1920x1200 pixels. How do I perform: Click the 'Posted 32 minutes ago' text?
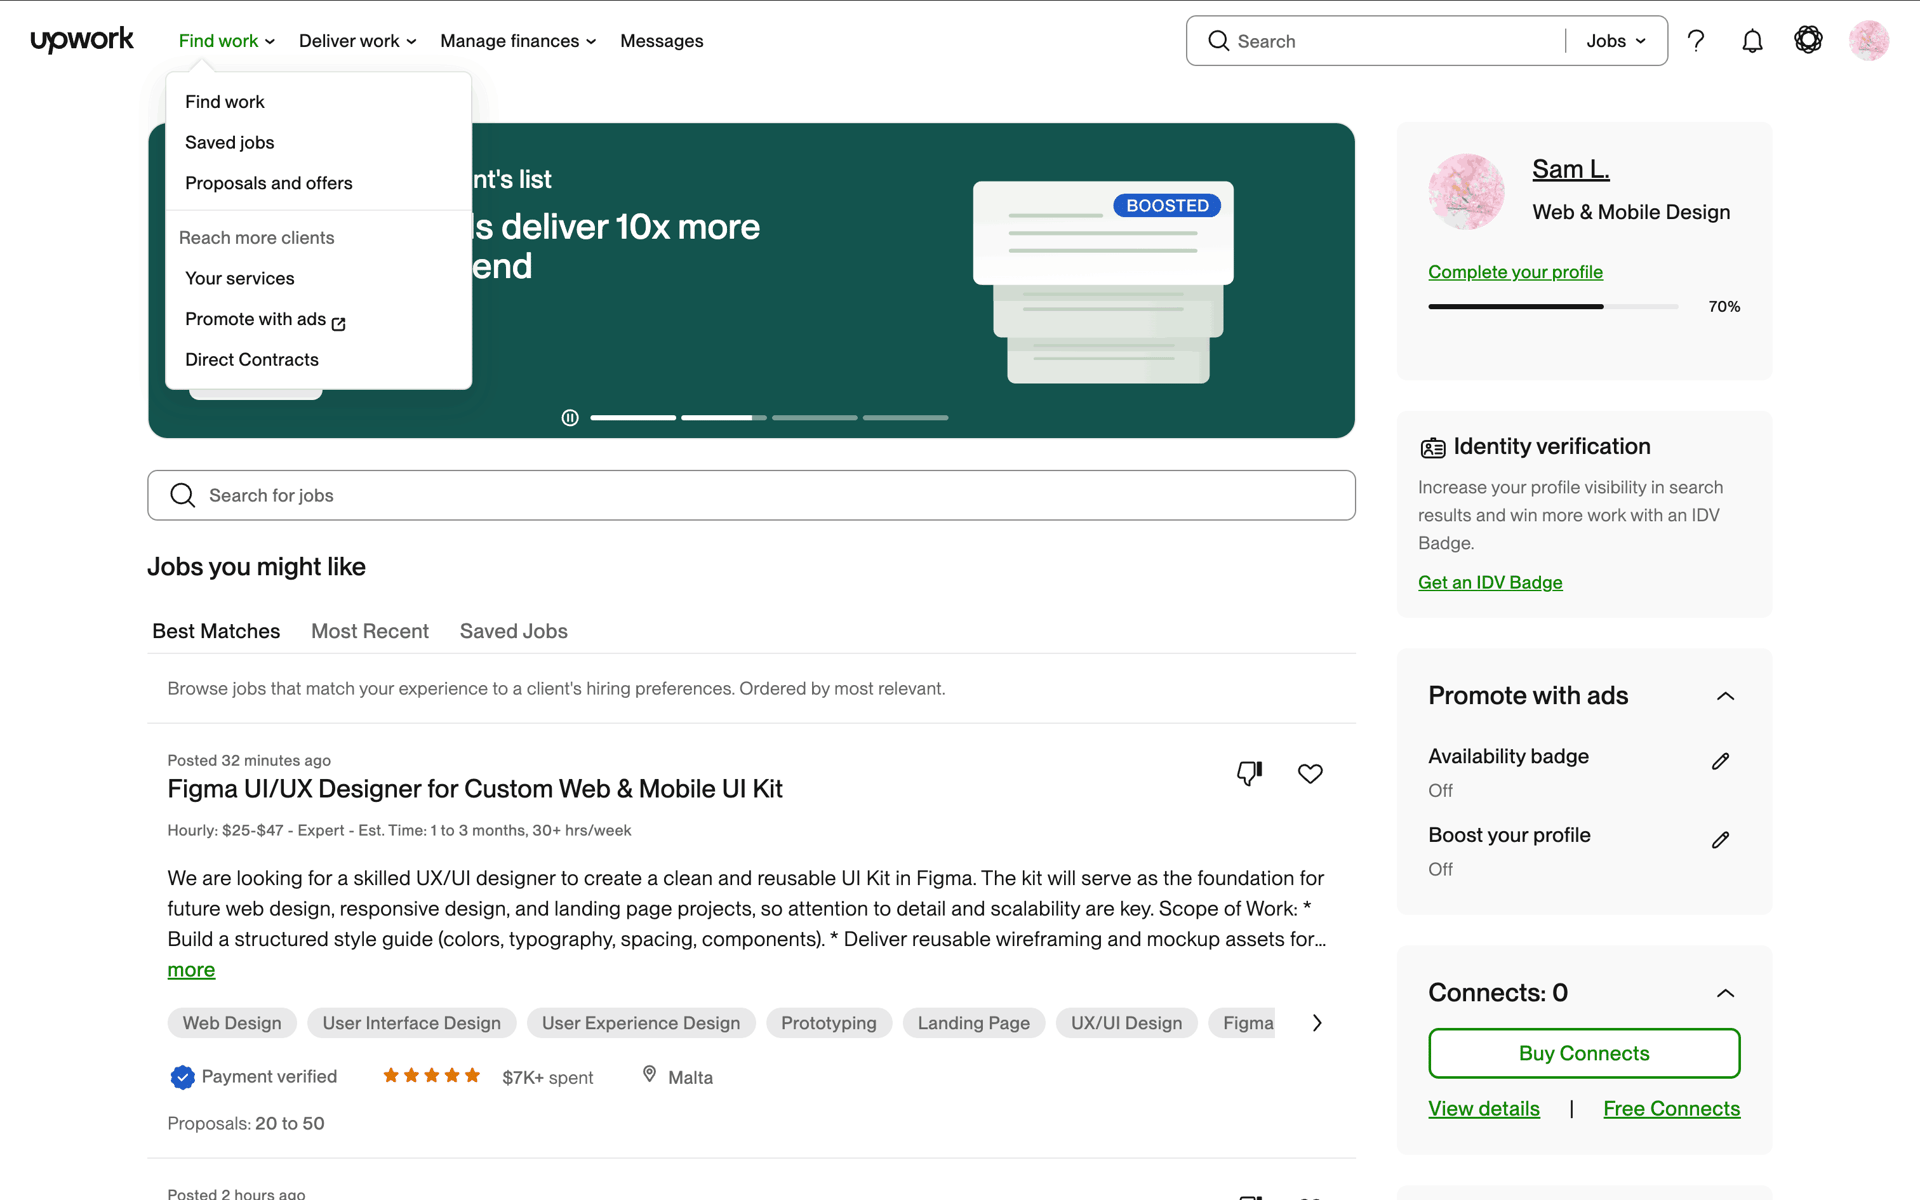click(x=249, y=761)
